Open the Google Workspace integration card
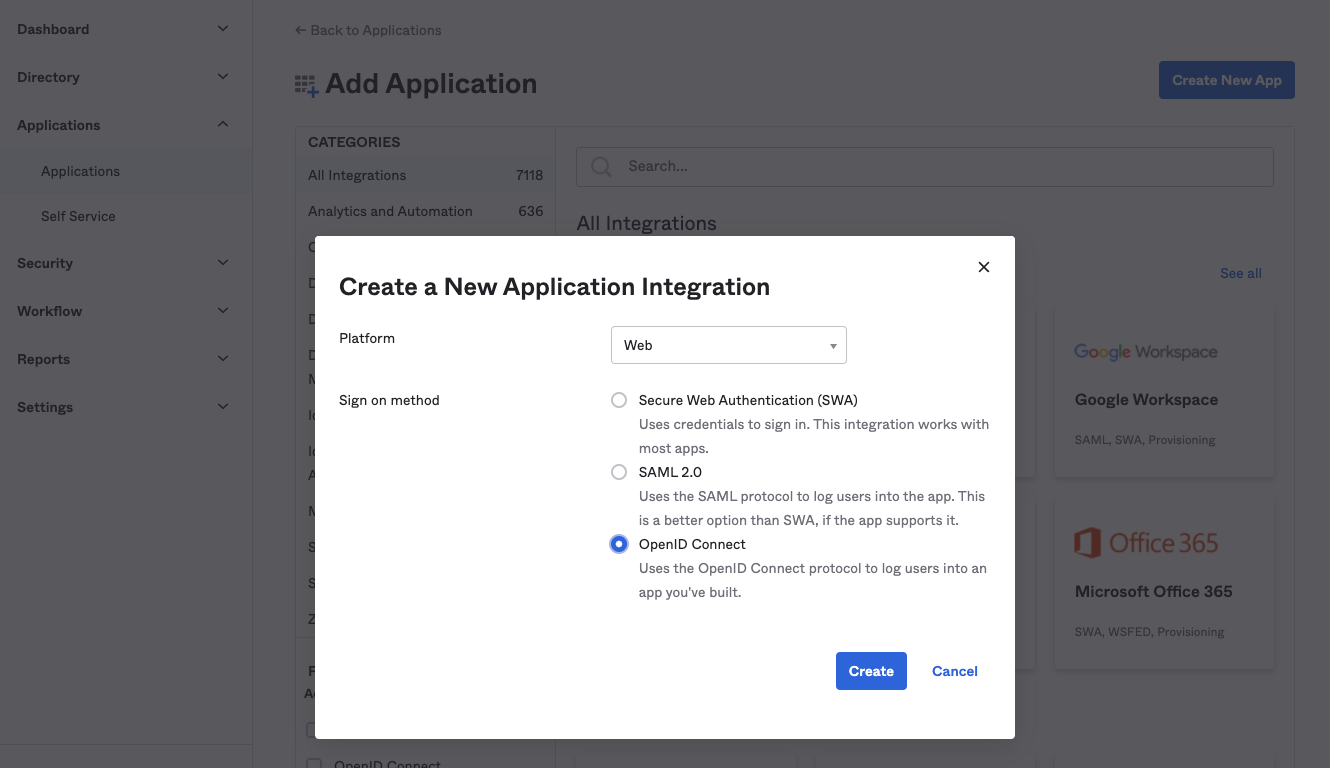This screenshot has height=768, width=1330. 1165,392
